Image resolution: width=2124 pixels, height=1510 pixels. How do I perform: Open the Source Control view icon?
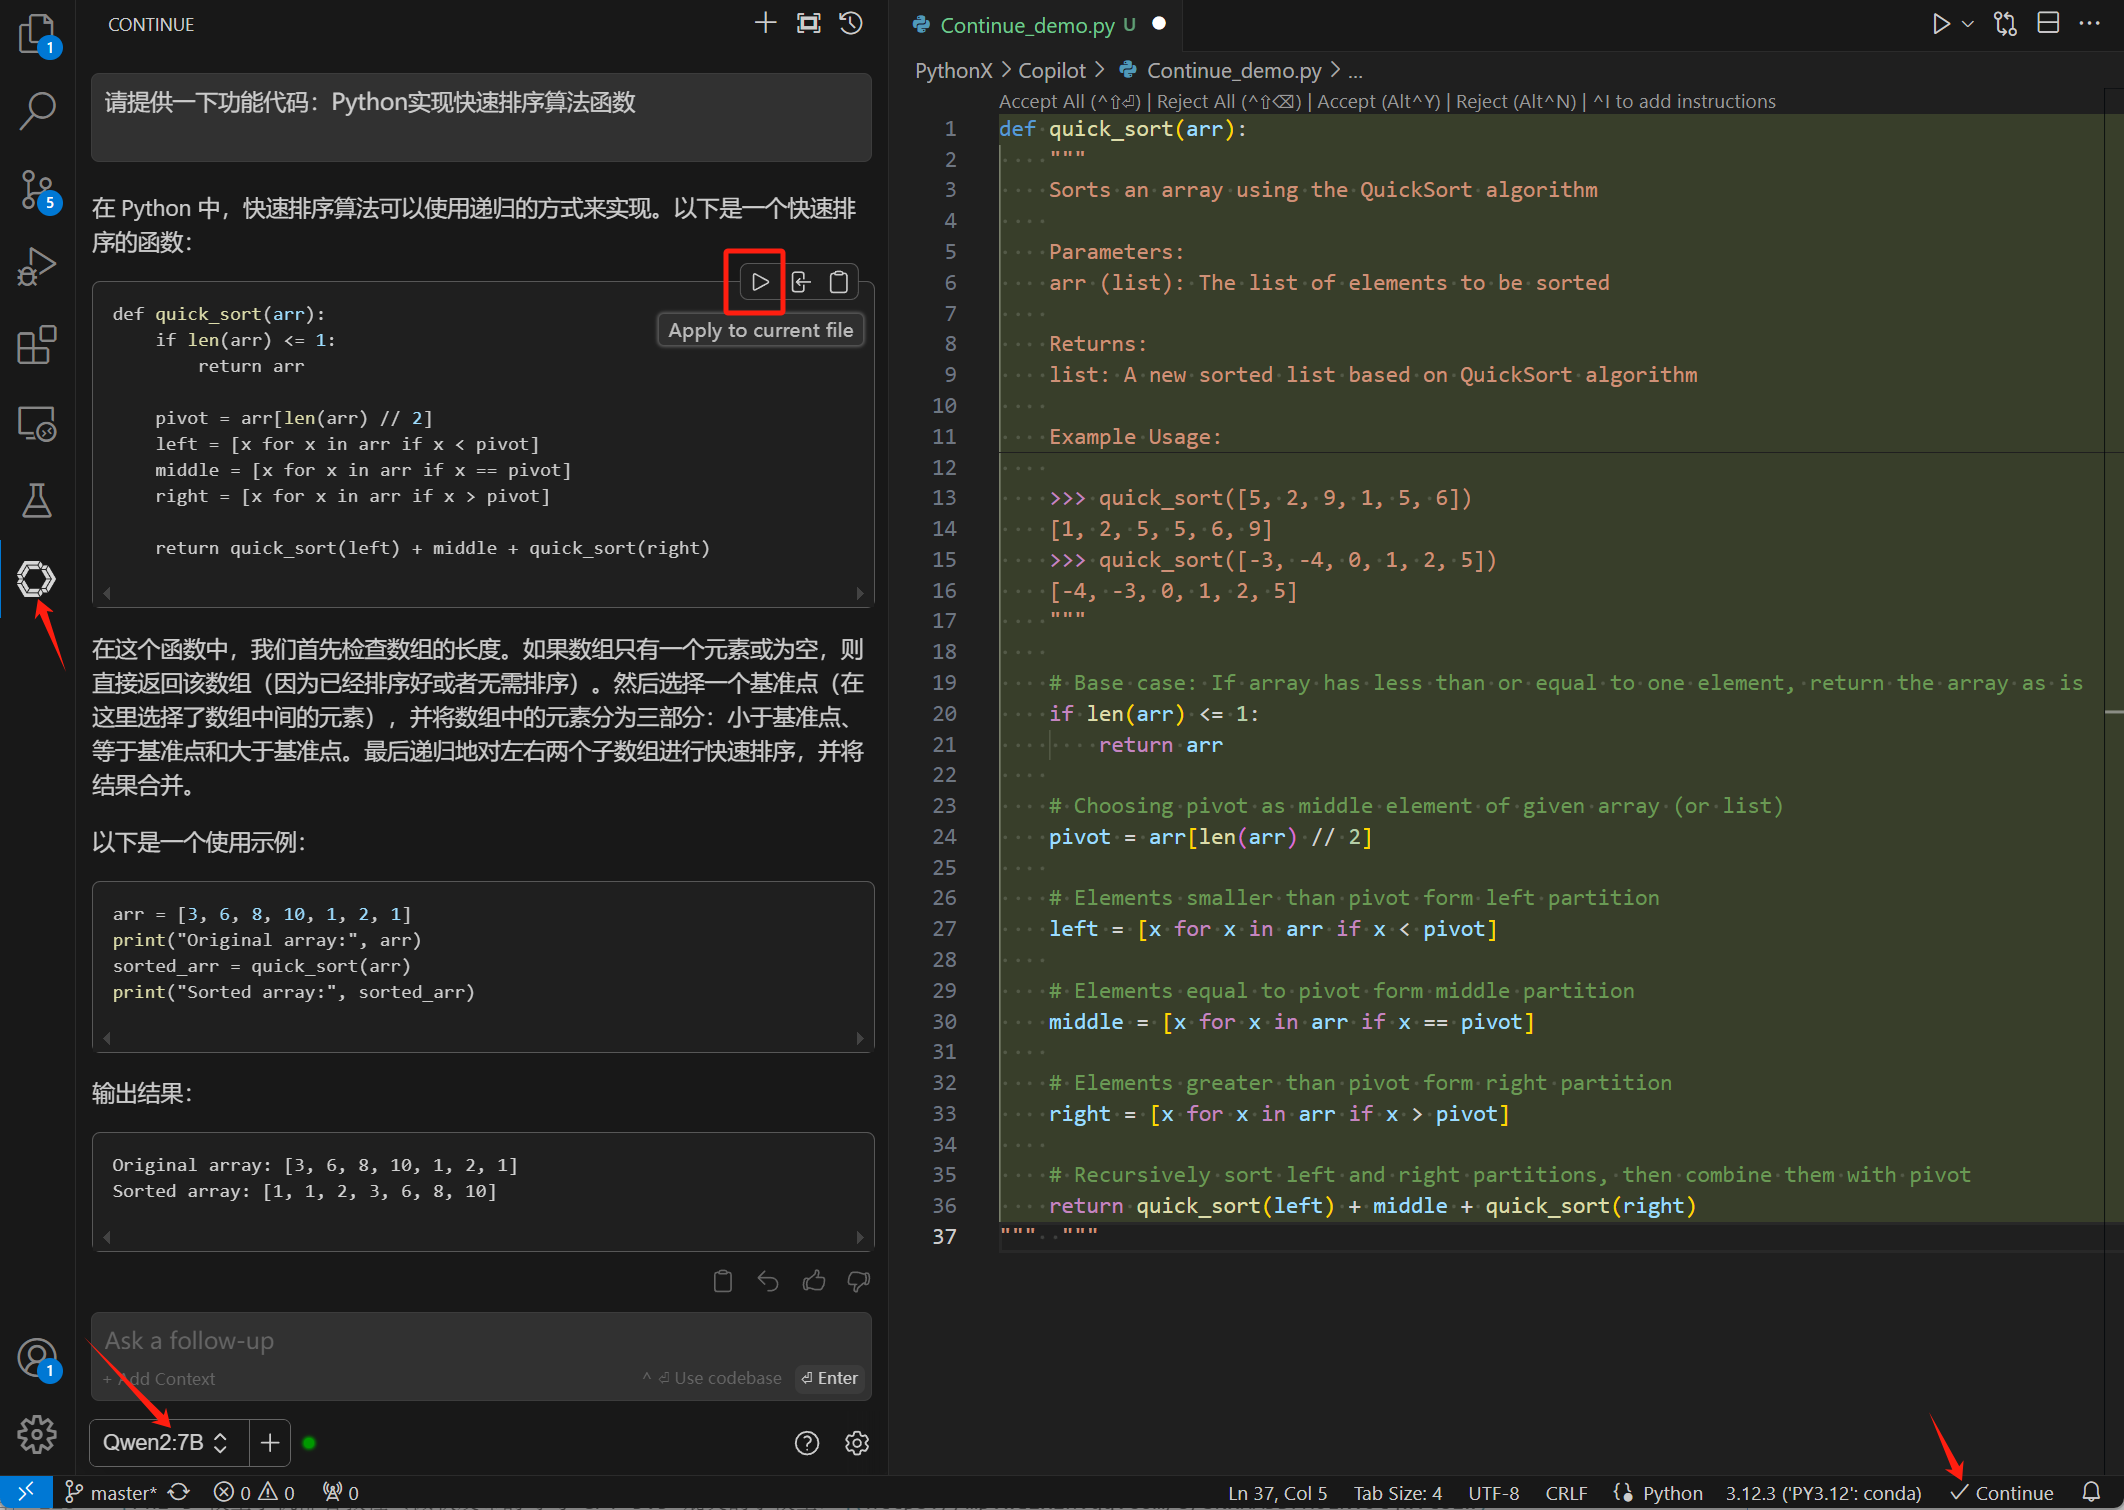[x=37, y=189]
